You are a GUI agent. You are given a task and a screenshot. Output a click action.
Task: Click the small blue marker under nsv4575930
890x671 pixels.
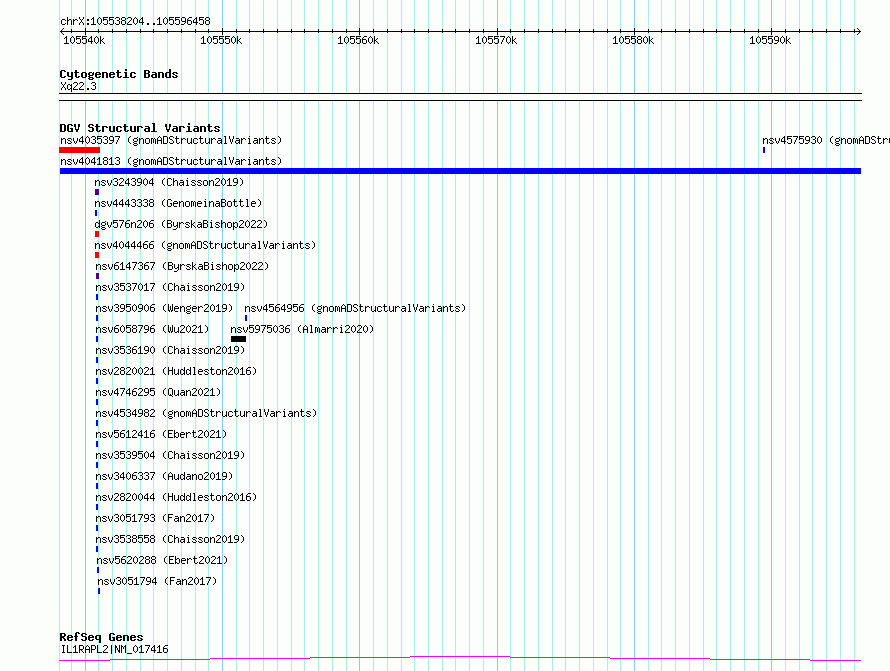[x=764, y=150]
